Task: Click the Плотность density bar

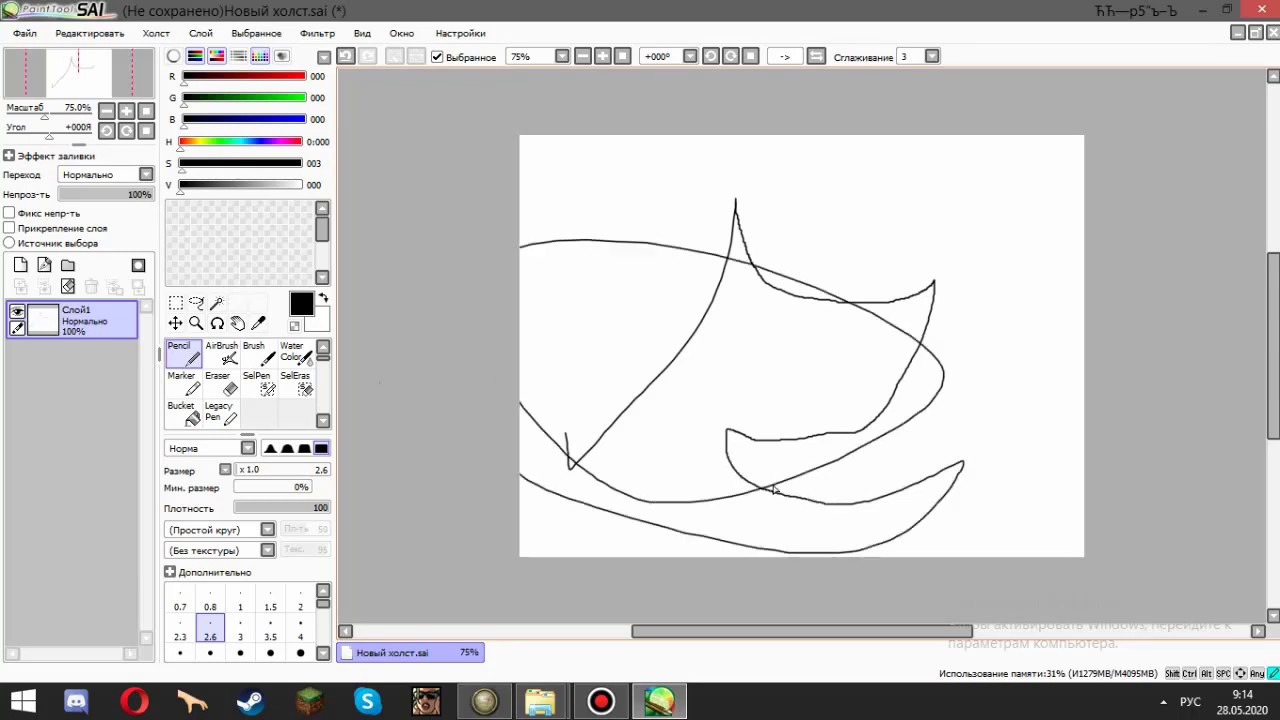Action: pos(281,508)
